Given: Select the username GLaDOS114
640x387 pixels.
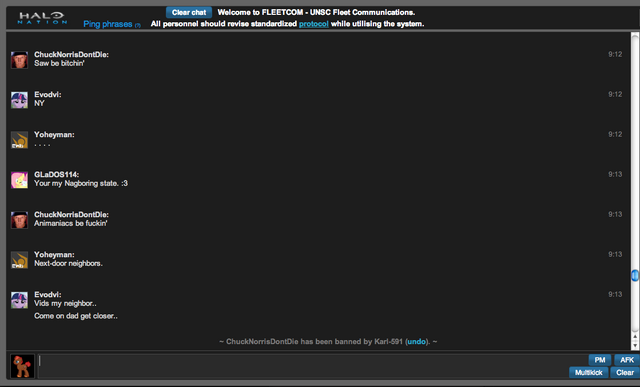Looking at the screenshot, I should tap(56, 174).
